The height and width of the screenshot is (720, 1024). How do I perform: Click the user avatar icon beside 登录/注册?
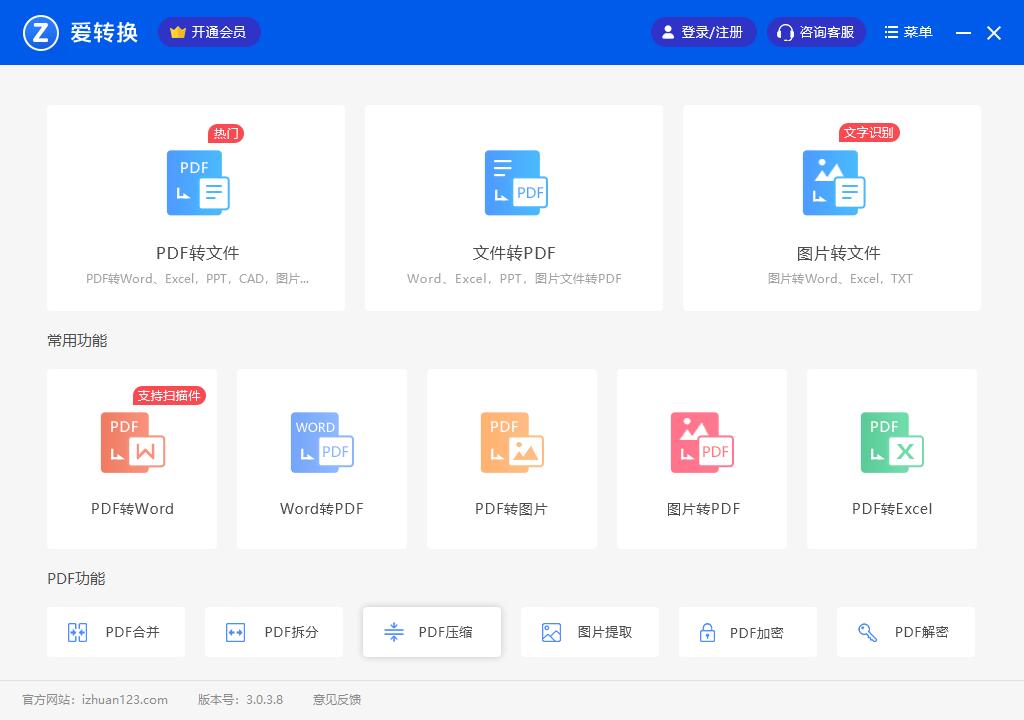(667, 32)
